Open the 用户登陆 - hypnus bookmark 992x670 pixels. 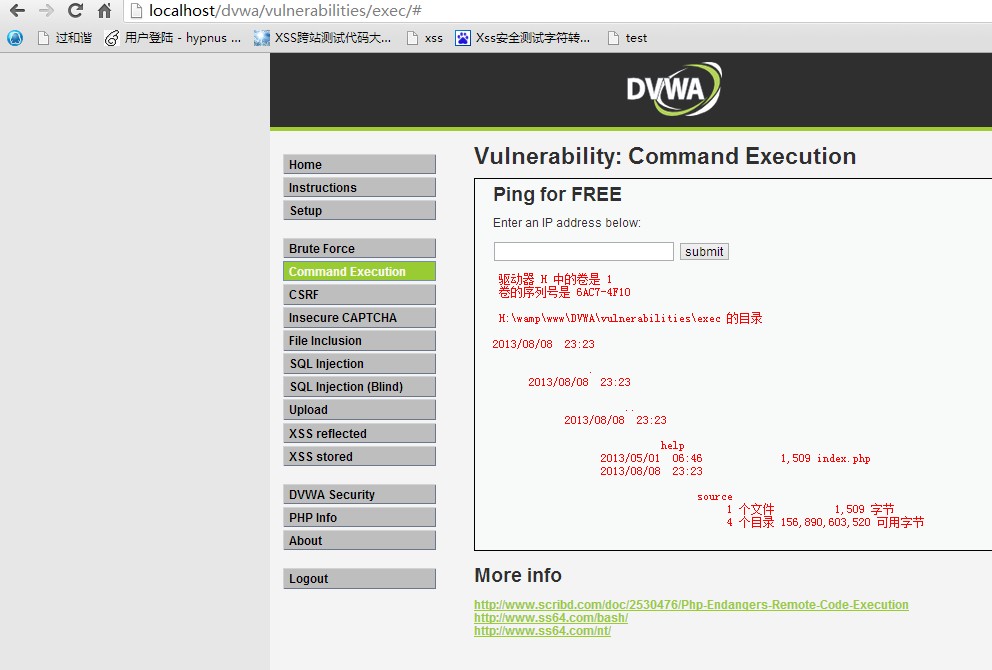click(x=173, y=38)
